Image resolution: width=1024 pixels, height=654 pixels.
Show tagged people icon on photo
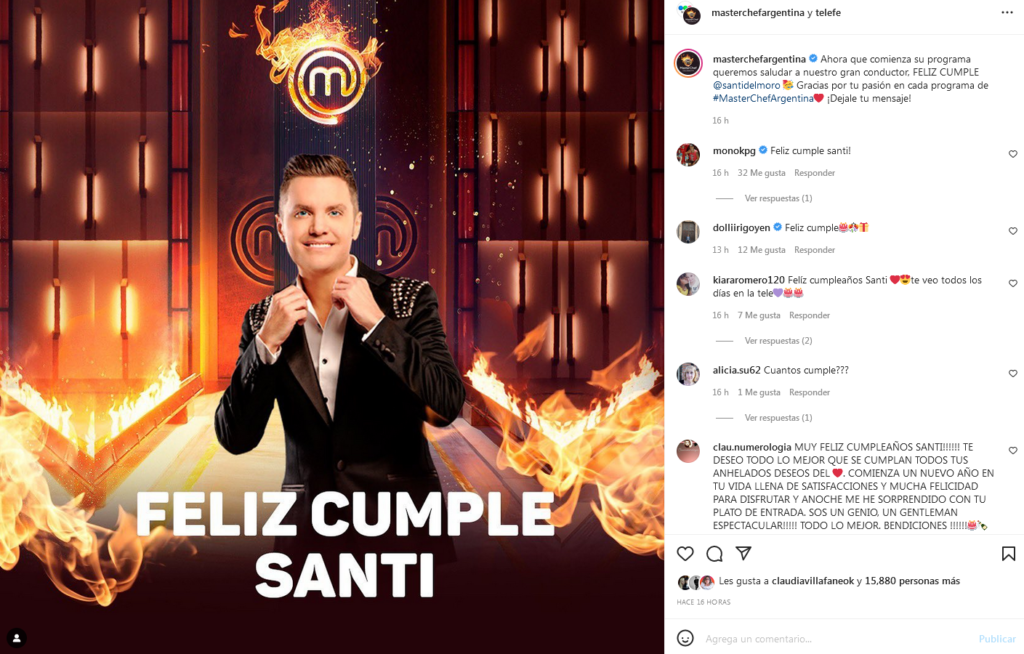point(16,638)
